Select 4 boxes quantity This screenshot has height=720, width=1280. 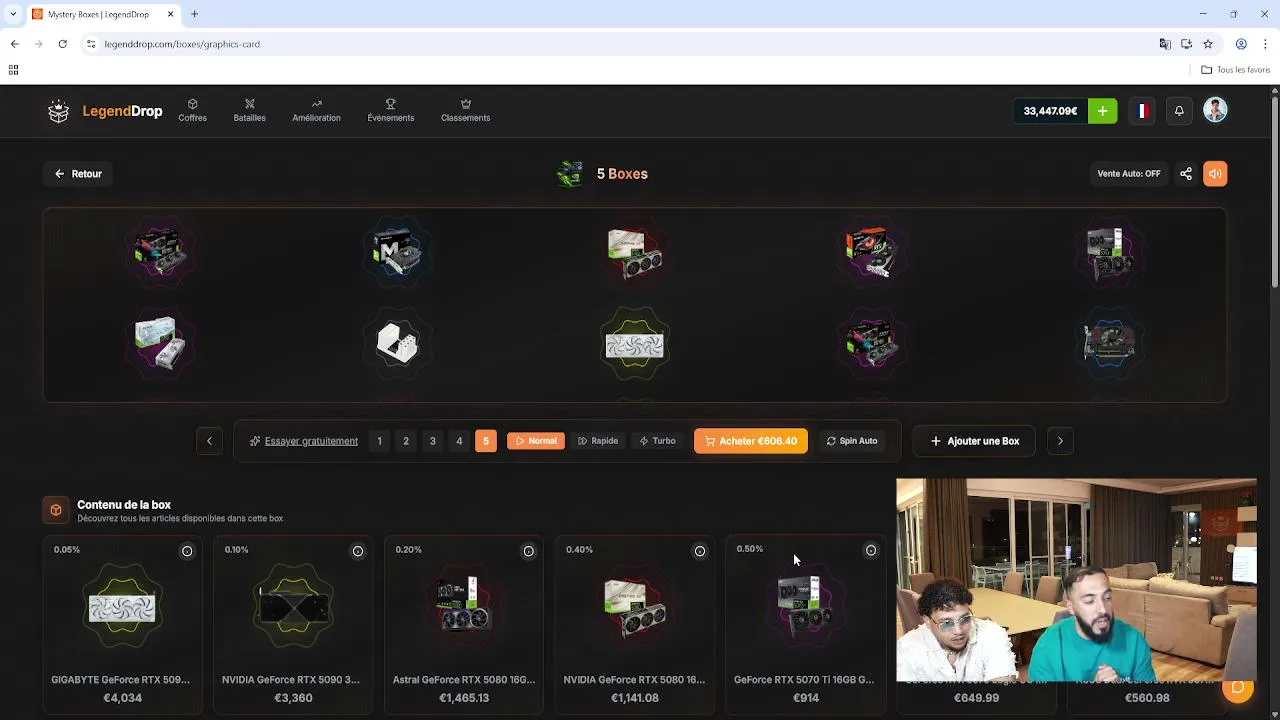coord(459,441)
